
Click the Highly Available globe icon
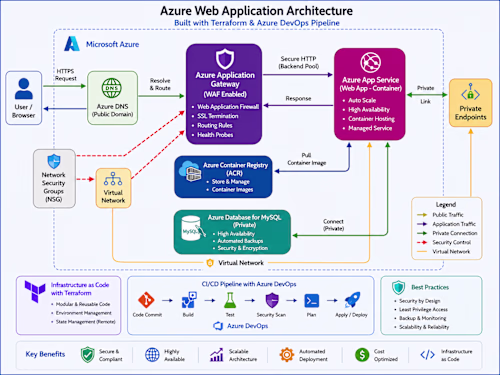pos(152,355)
